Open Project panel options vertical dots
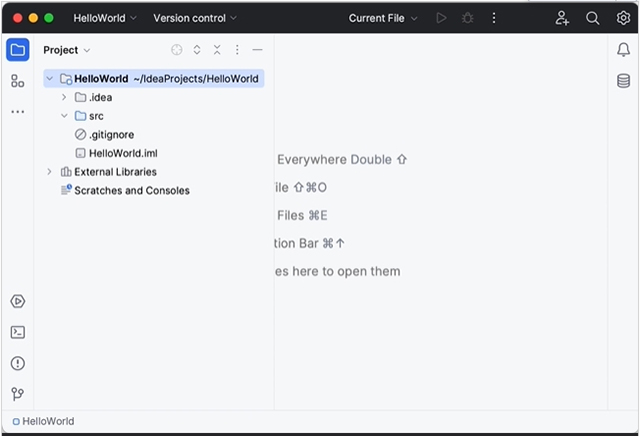The height and width of the screenshot is (436, 640). click(237, 50)
